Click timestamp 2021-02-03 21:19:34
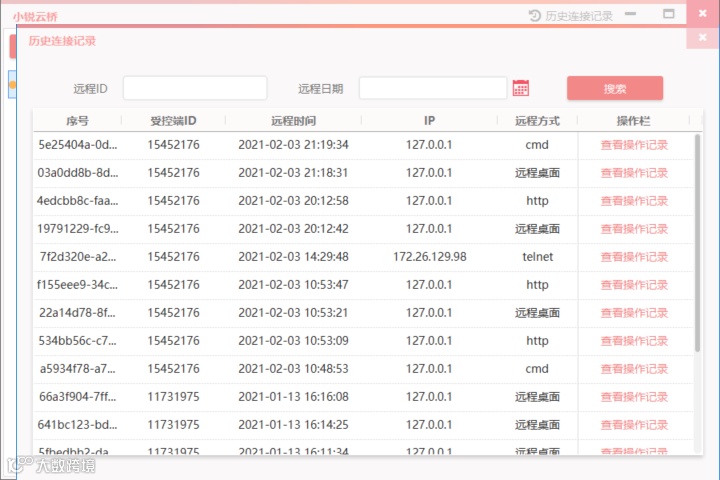Image resolution: width=720 pixels, height=480 pixels. (293, 145)
